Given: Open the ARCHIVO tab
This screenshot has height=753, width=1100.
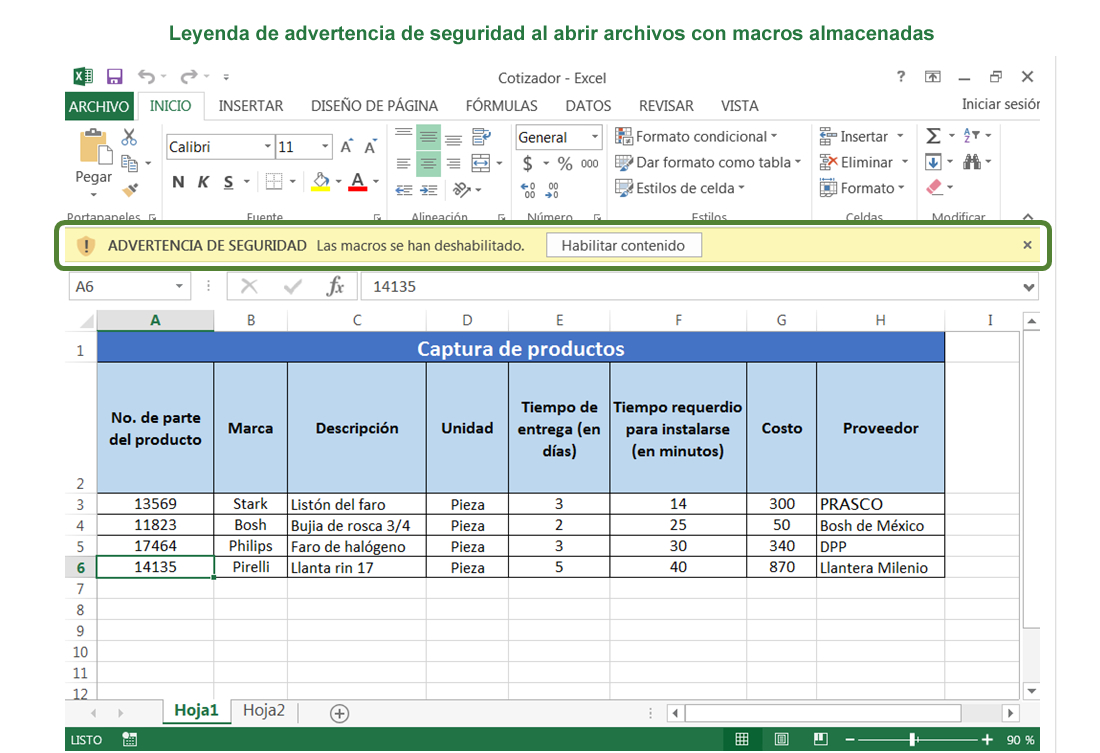Looking at the screenshot, I should coord(99,106).
